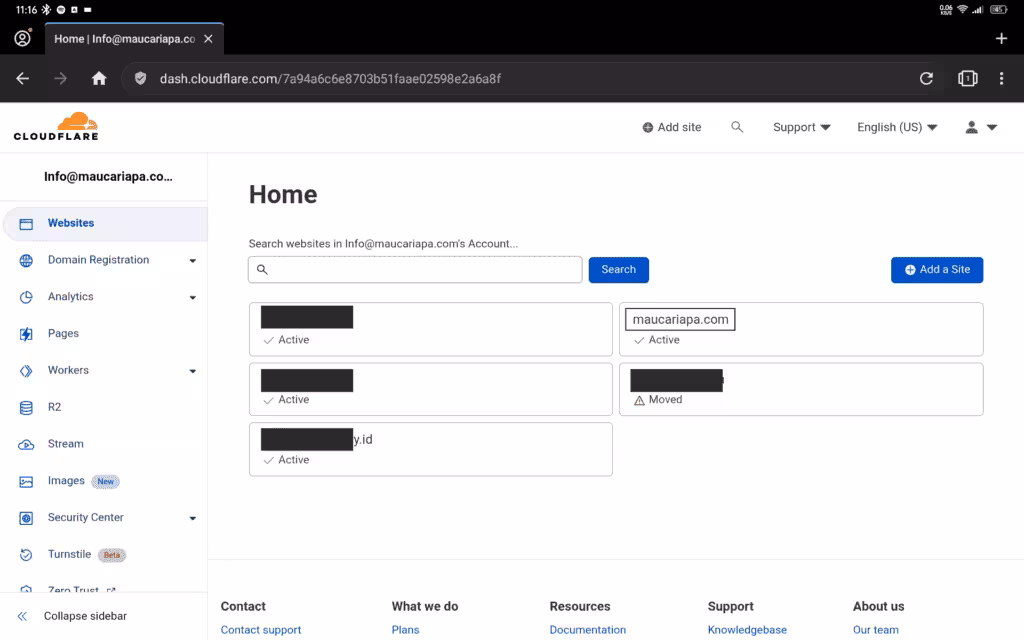The image size is (1024, 640).
Task: Click the Collapse sidebar double-chevron icon
Action: point(22,616)
